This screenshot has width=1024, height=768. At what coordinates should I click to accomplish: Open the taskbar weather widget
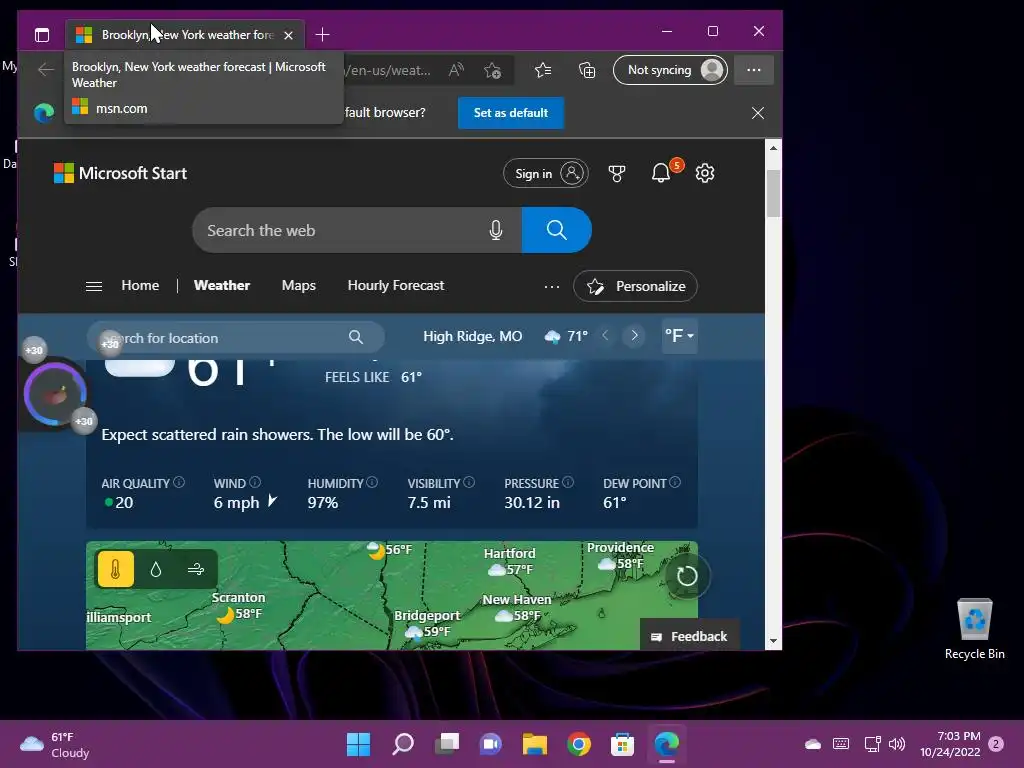point(55,744)
